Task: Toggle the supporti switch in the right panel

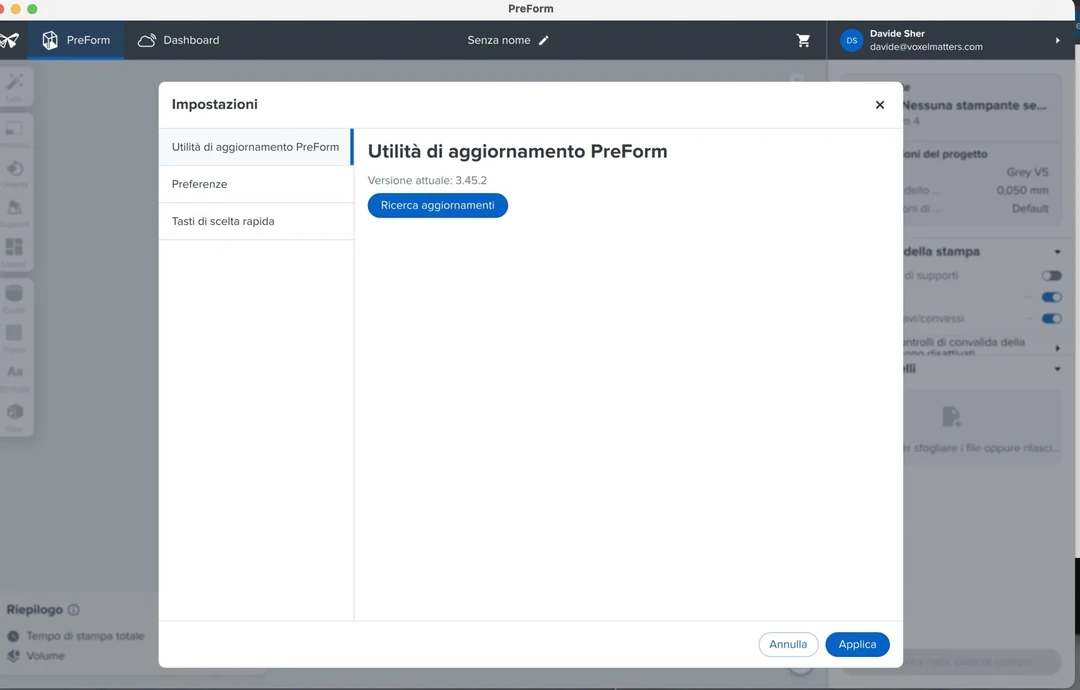Action: [1051, 275]
